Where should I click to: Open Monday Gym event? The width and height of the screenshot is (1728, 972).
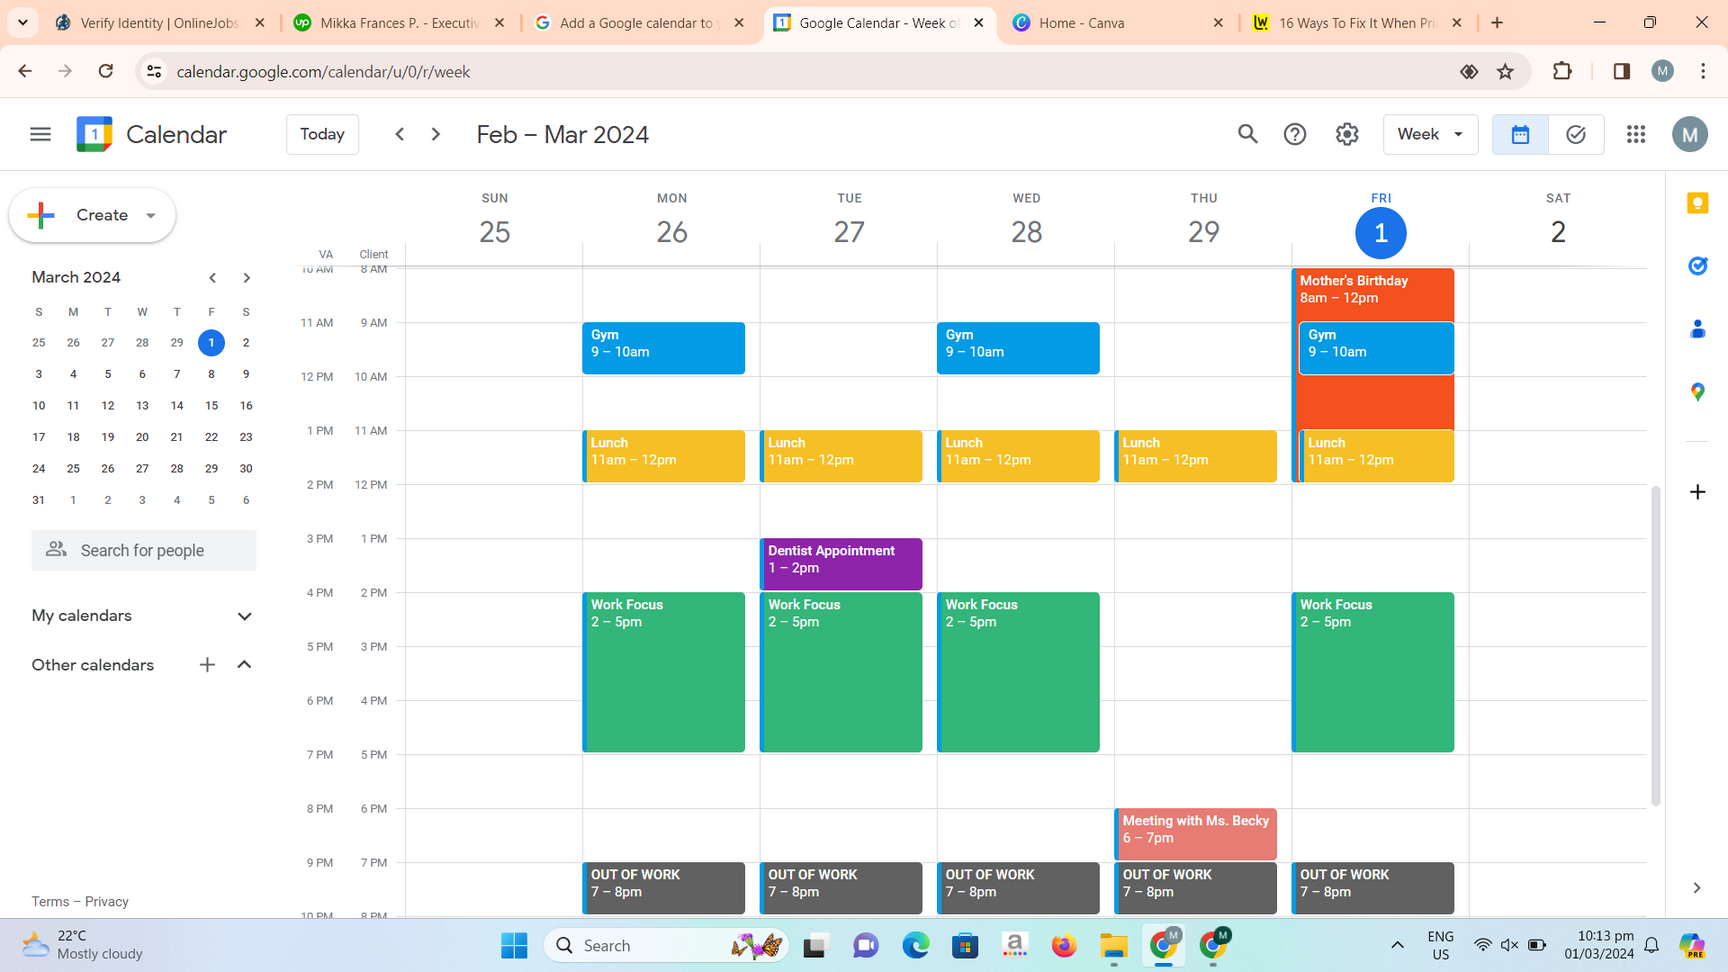664,348
